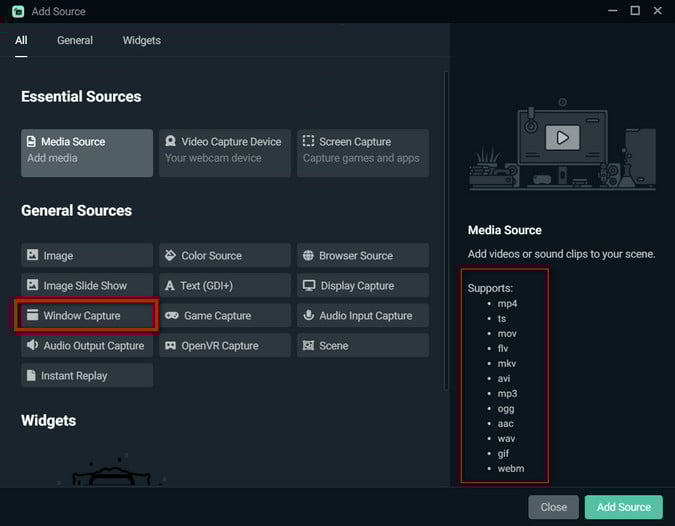
Task: Click the Close button
Action: click(x=554, y=507)
